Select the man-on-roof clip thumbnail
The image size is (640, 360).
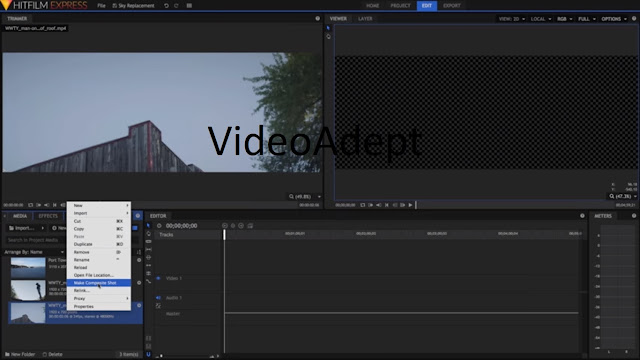(28, 290)
